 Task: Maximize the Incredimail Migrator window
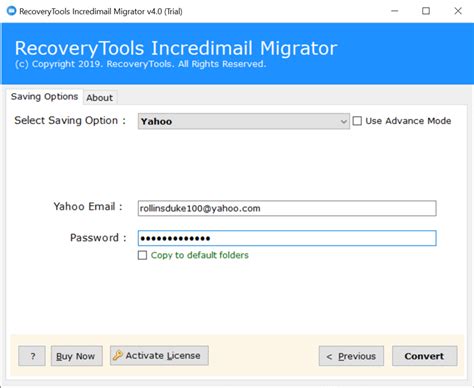(x=426, y=11)
